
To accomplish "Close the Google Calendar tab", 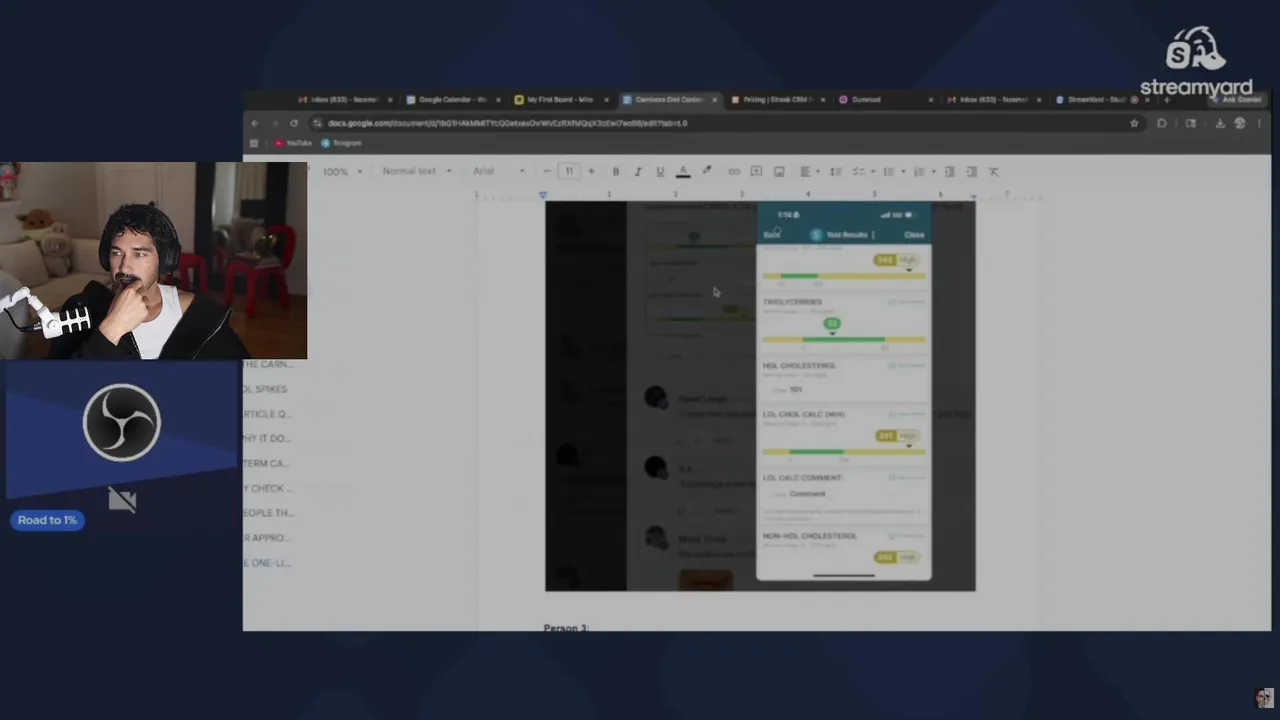I will point(498,100).
